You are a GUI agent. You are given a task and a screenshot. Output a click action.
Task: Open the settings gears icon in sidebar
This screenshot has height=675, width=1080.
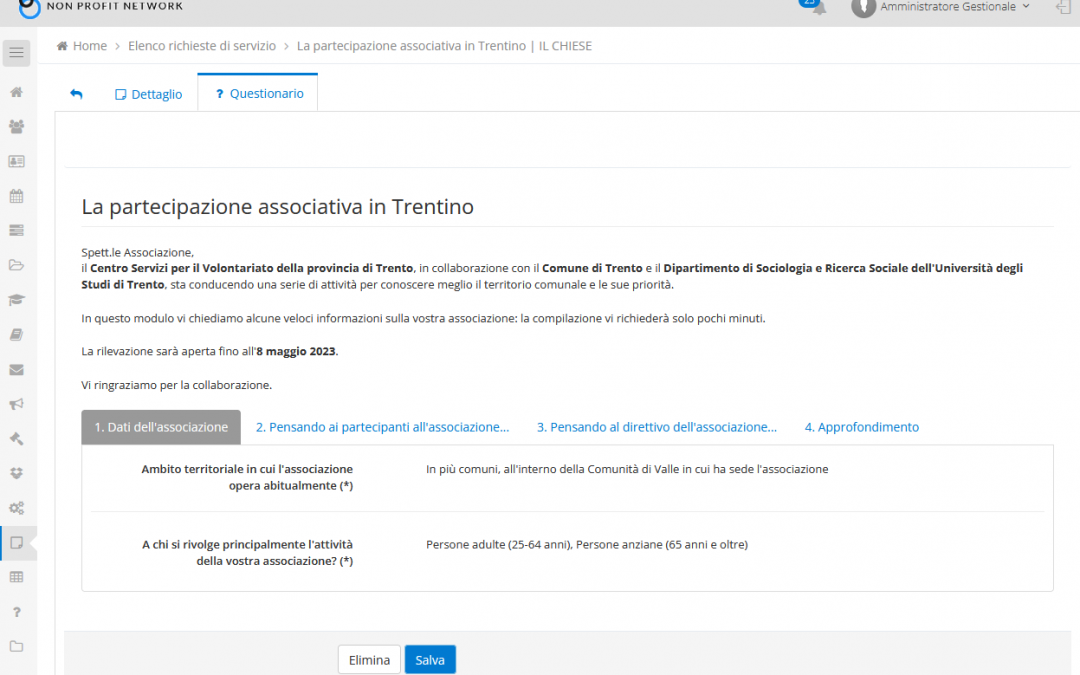tap(17, 508)
